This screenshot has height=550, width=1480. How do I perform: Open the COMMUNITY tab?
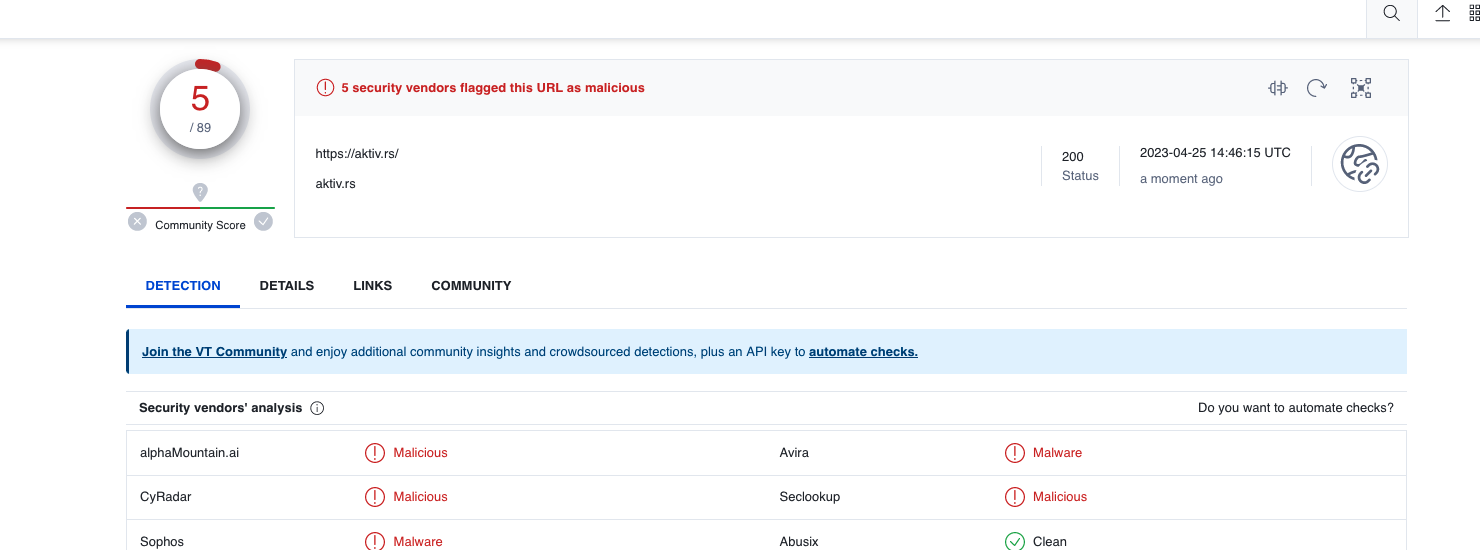tap(471, 286)
